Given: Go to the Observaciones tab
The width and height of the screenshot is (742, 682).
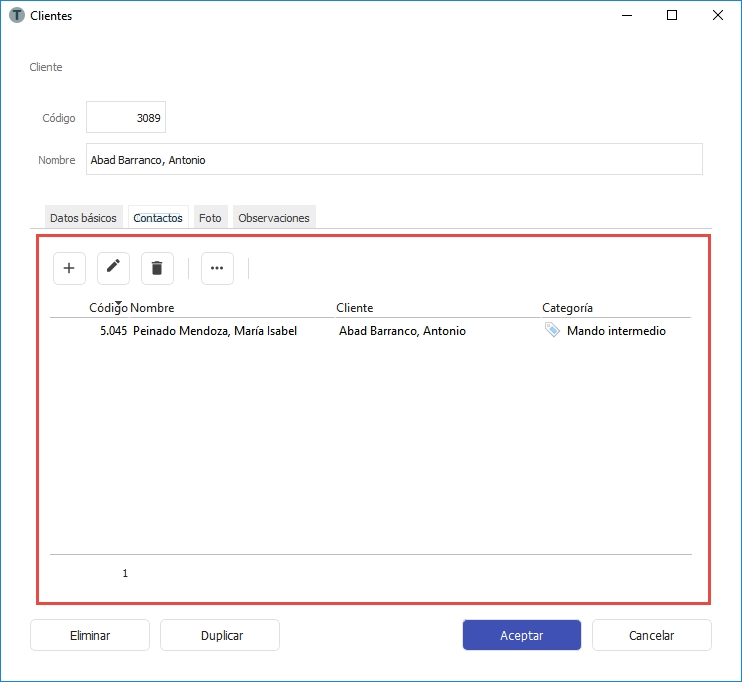Looking at the screenshot, I should pyautogui.click(x=274, y=217).
